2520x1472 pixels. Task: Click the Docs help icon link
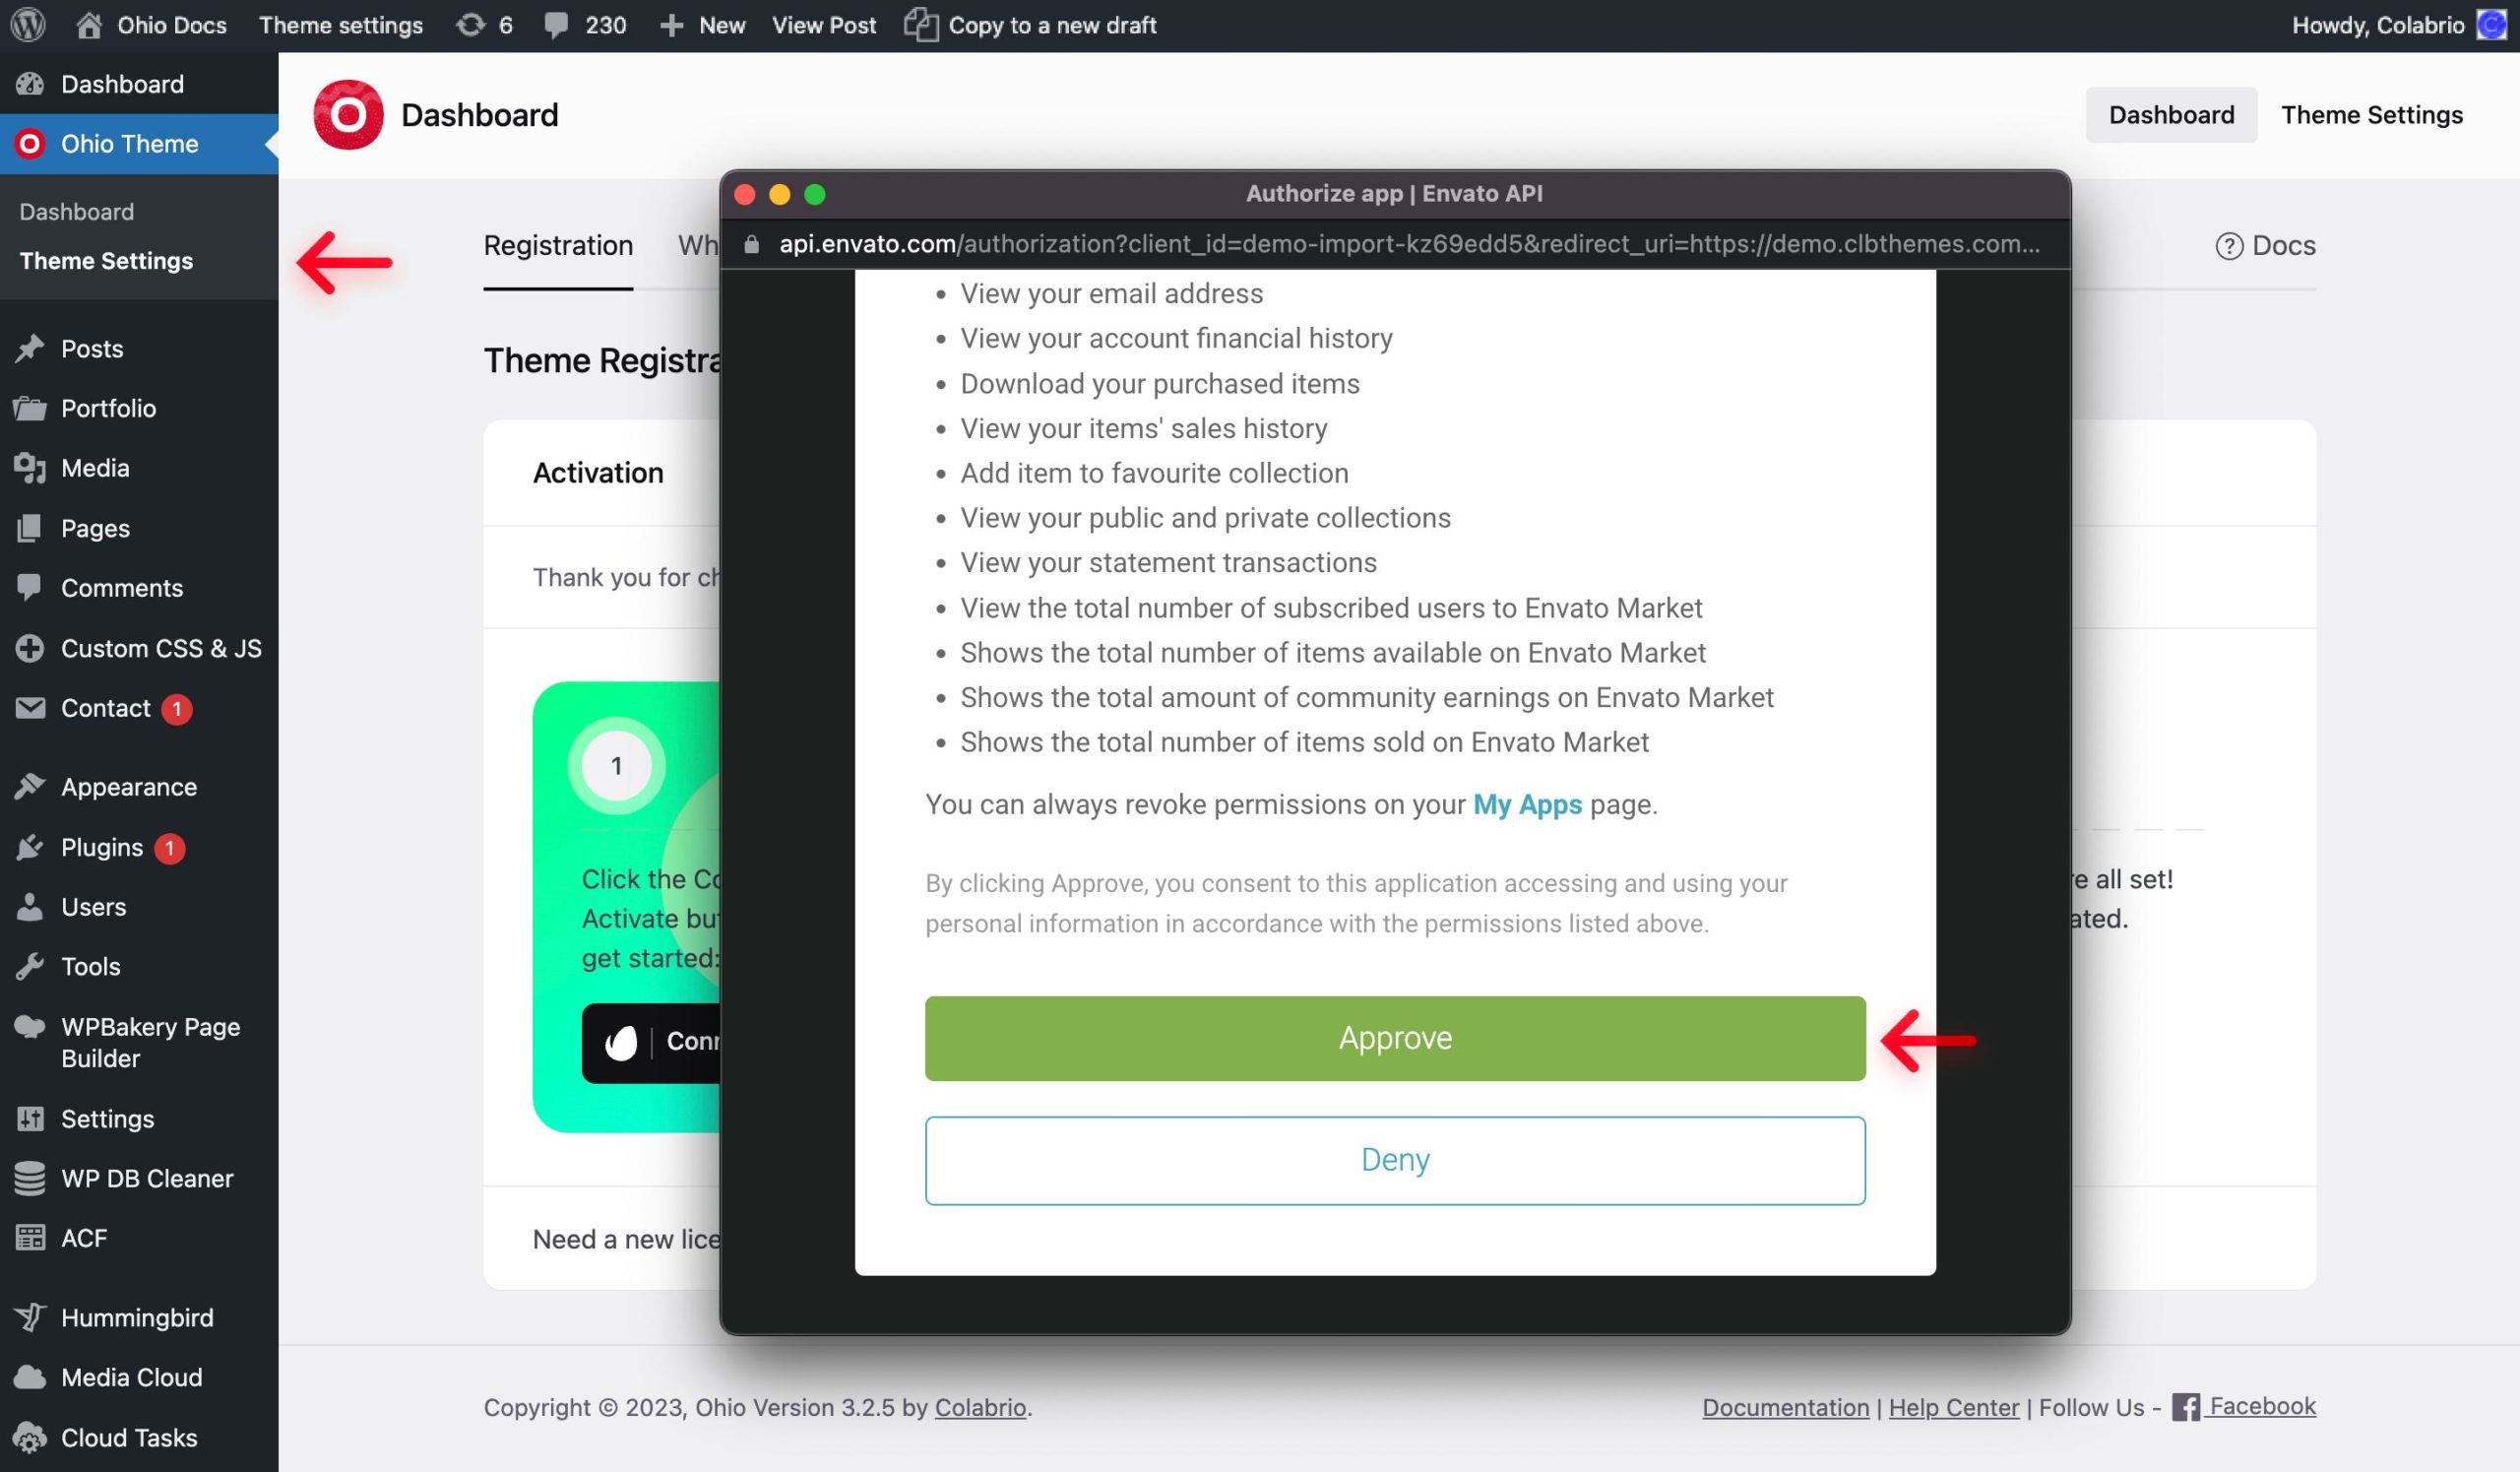tap(2265, 246)
